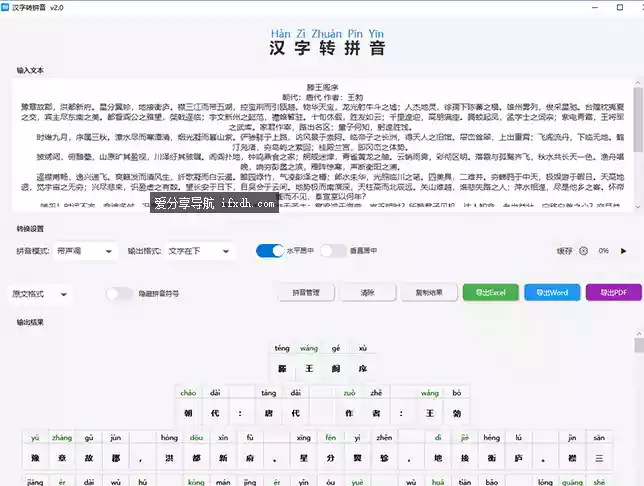
Task: Click the pinyin 'xù' in the title row
Action: (x=363, y=348)
